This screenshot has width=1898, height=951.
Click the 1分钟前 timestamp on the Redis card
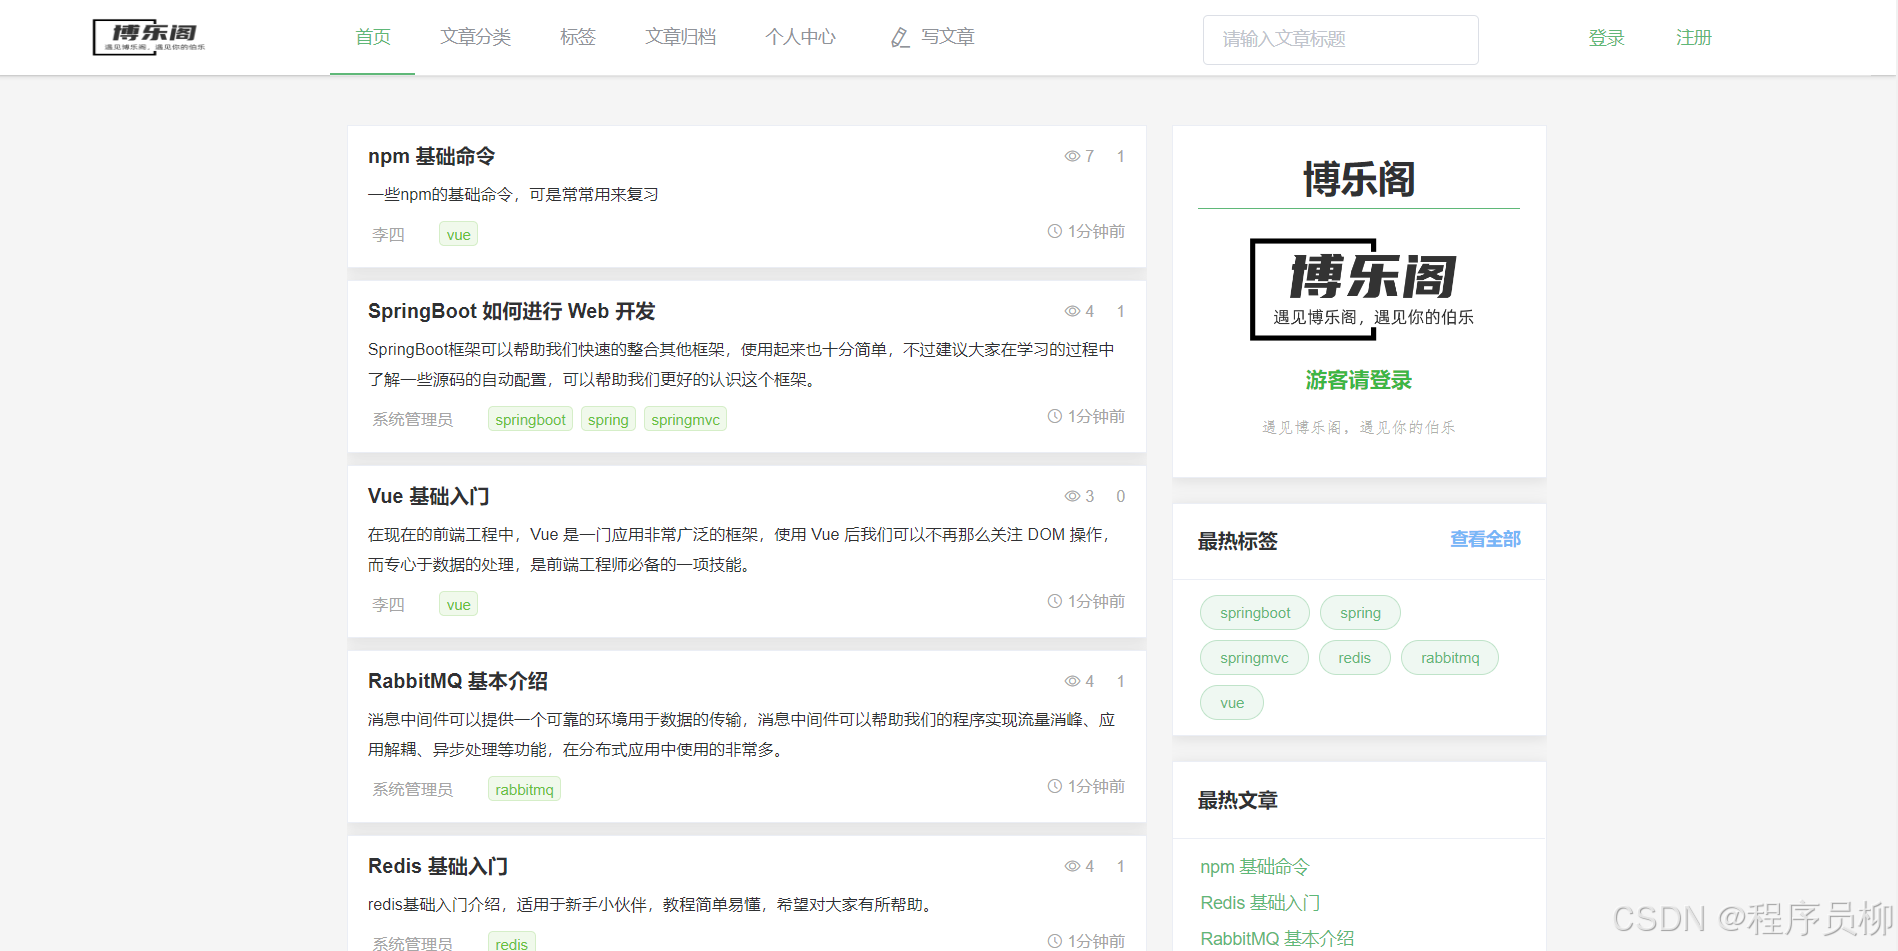click(1096, 941)
